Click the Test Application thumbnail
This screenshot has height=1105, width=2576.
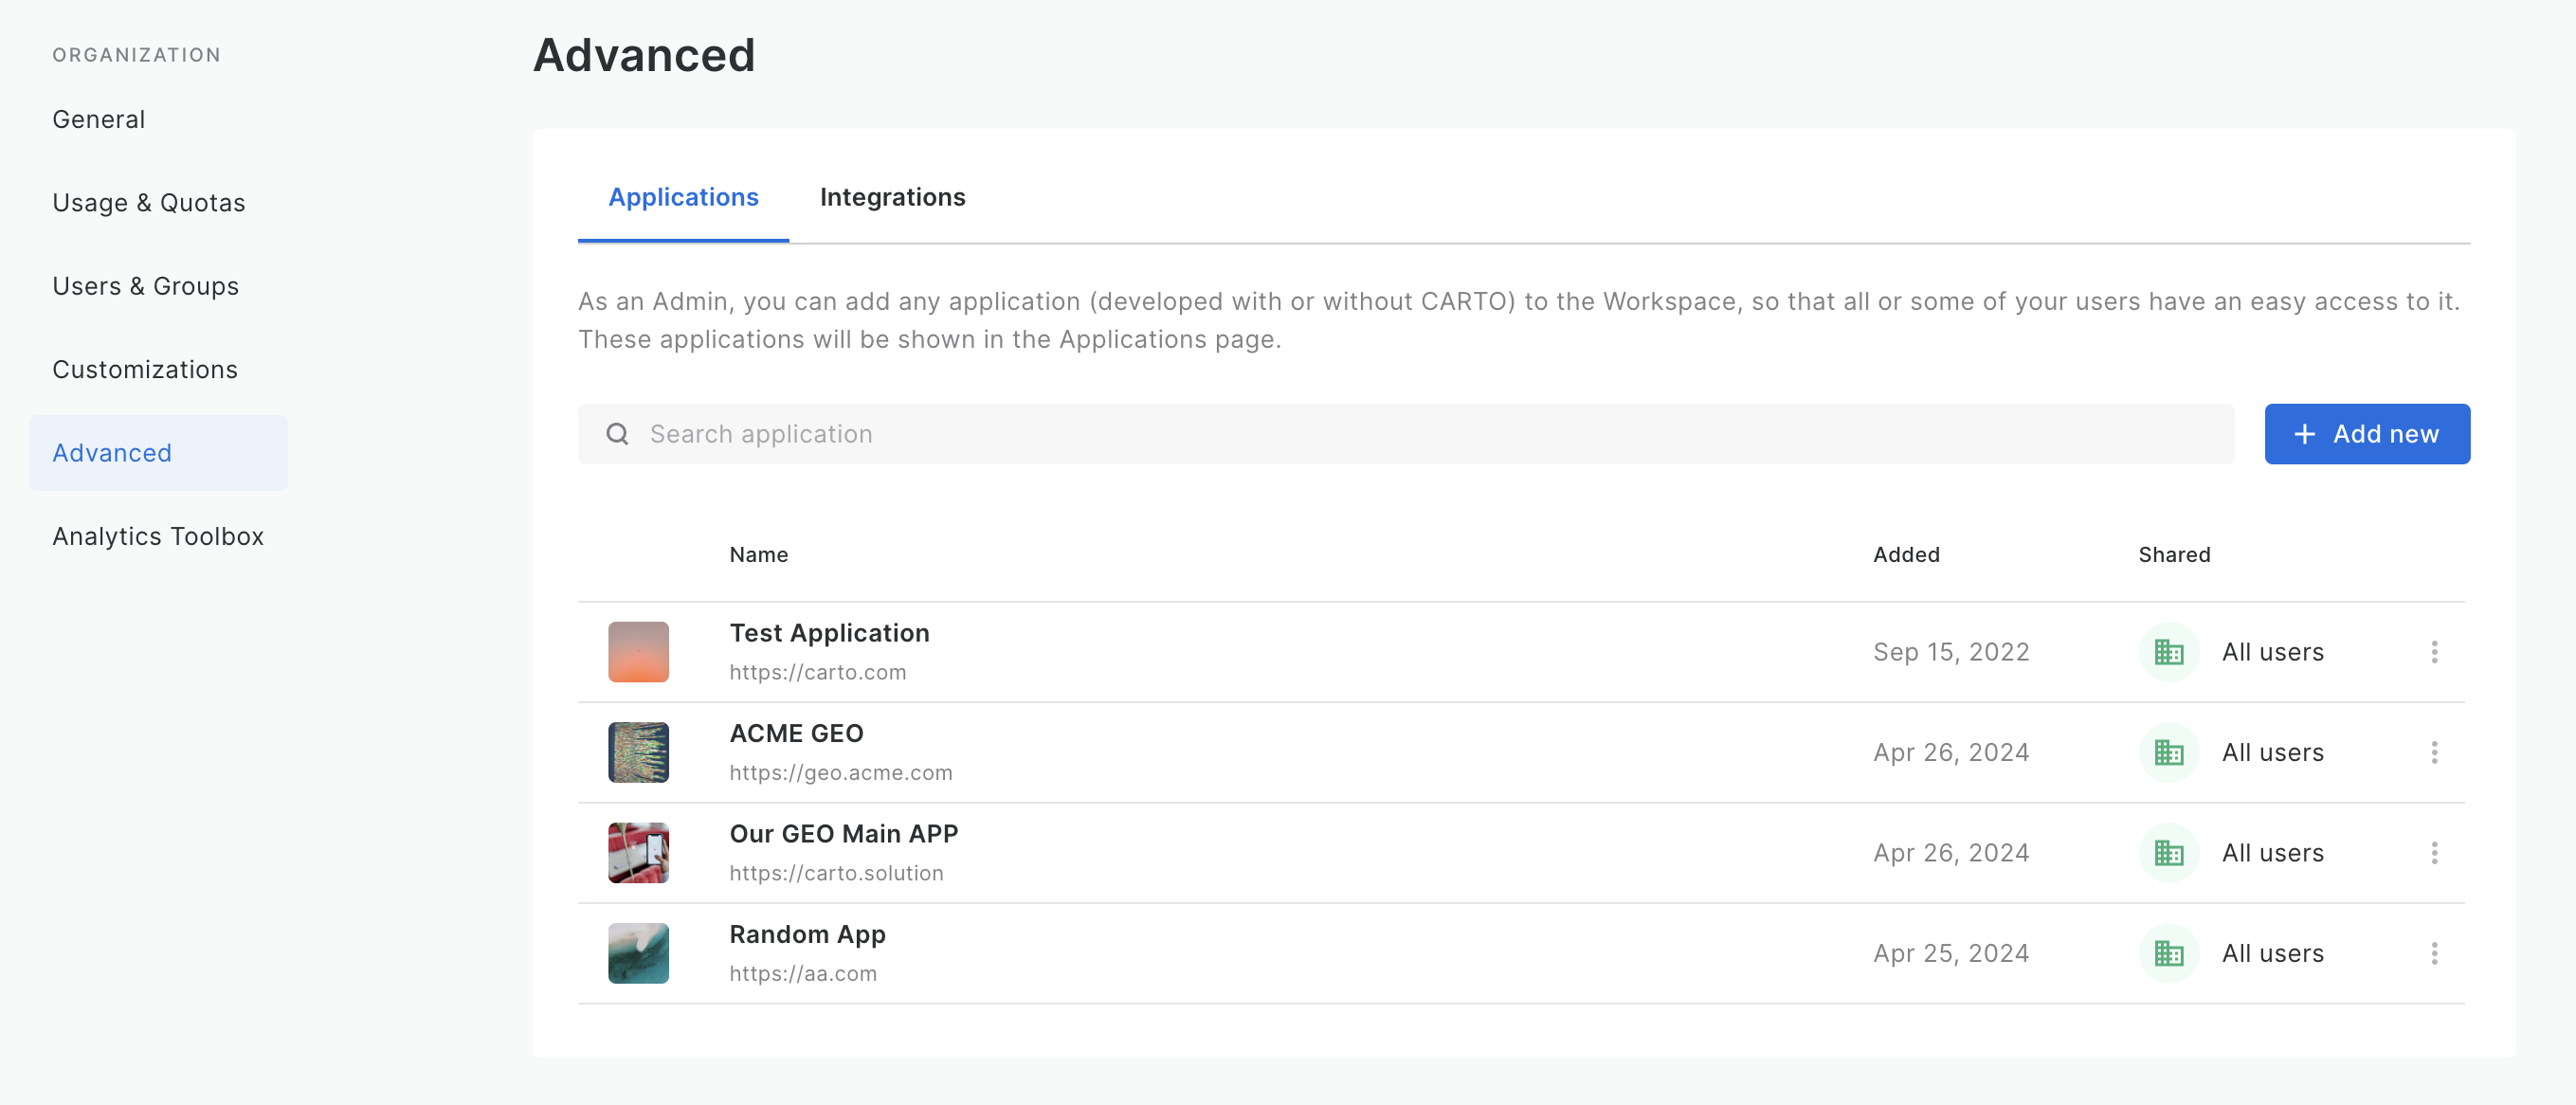coord(638,652)
